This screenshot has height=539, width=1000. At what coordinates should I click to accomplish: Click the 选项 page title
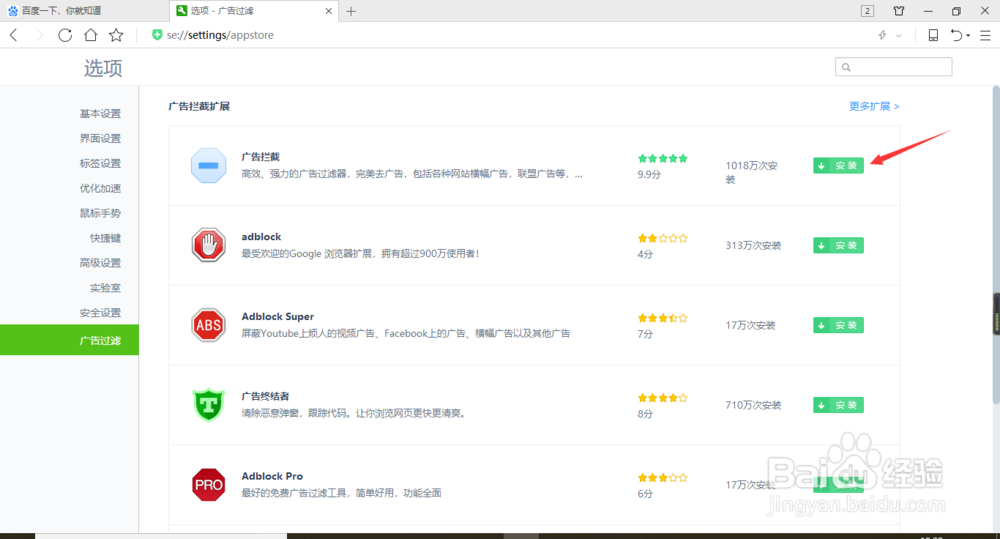pos(103,68)
